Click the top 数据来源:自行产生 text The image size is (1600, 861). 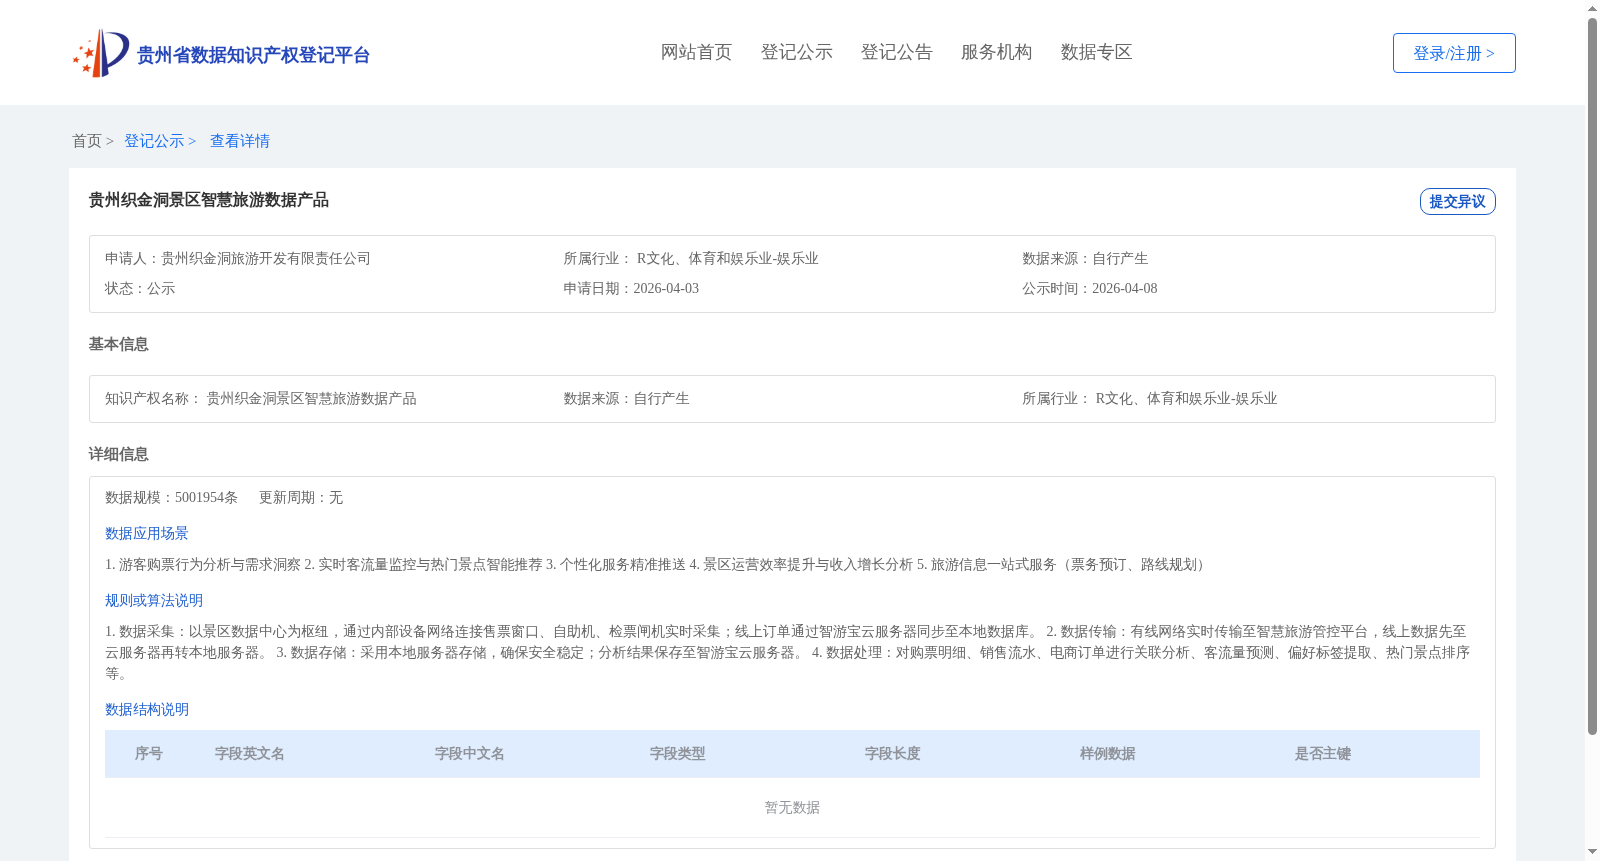(1085, 258)
